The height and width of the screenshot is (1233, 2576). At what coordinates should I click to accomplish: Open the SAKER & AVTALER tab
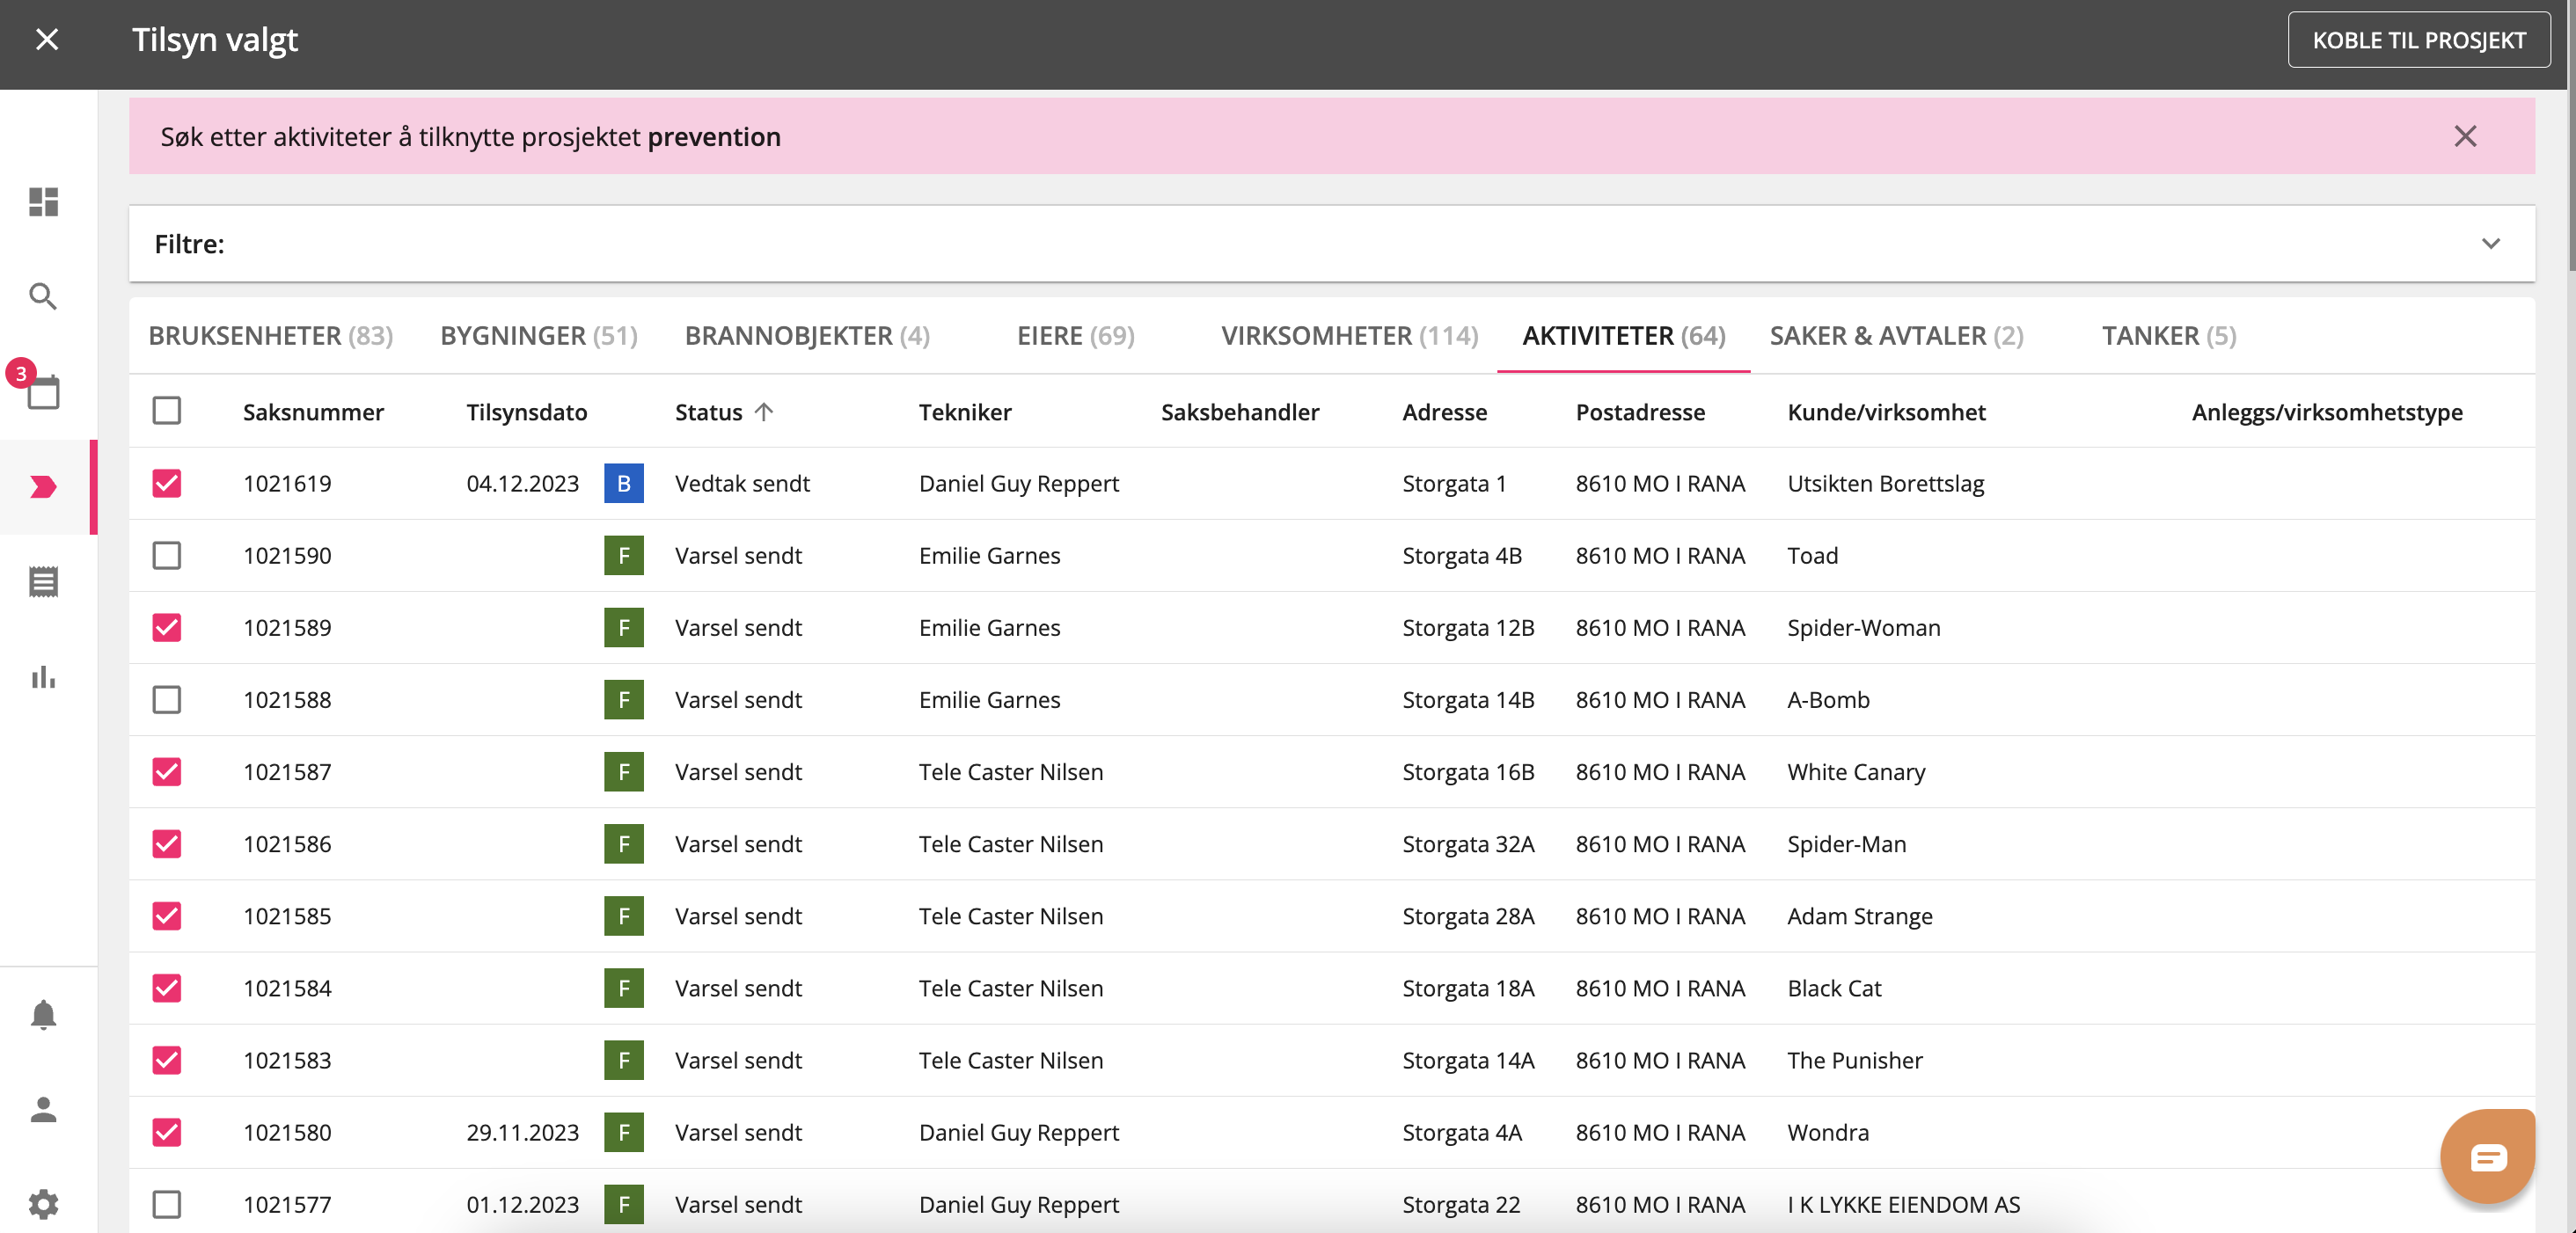point(1896,336)
